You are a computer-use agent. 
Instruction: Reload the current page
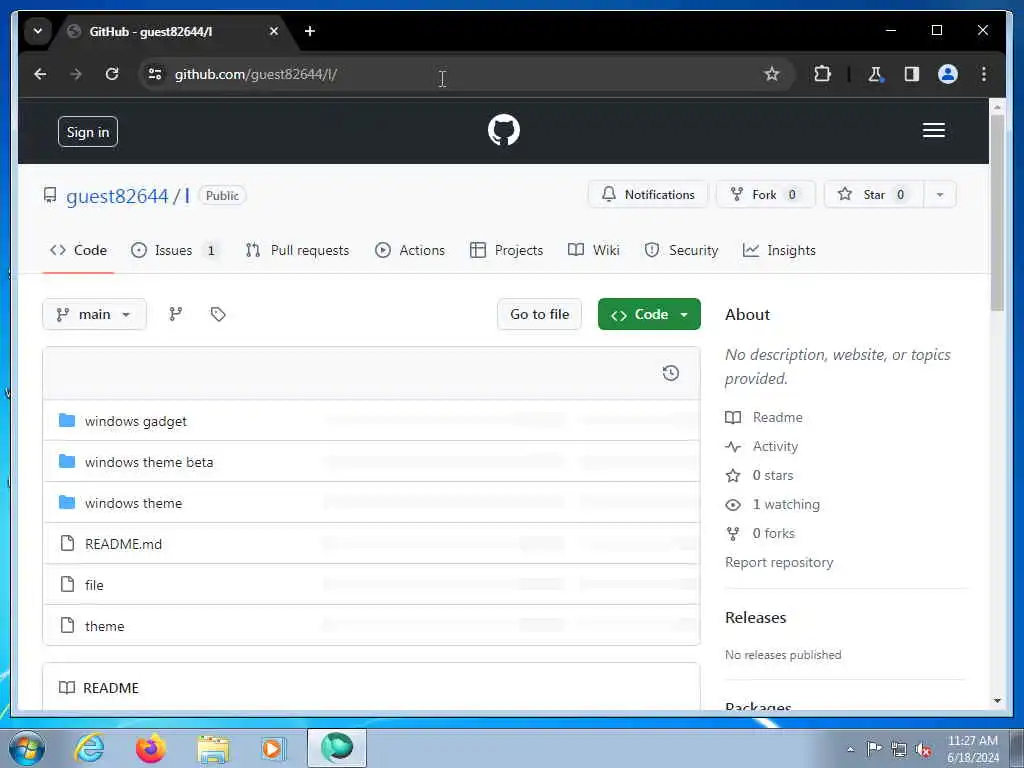click(x=112, y=74)
